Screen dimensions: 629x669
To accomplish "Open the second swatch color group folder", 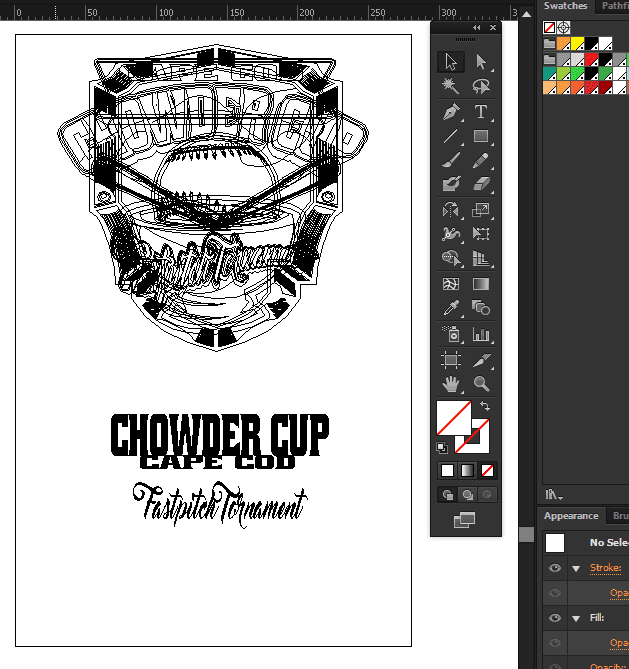I will (550, 59).
